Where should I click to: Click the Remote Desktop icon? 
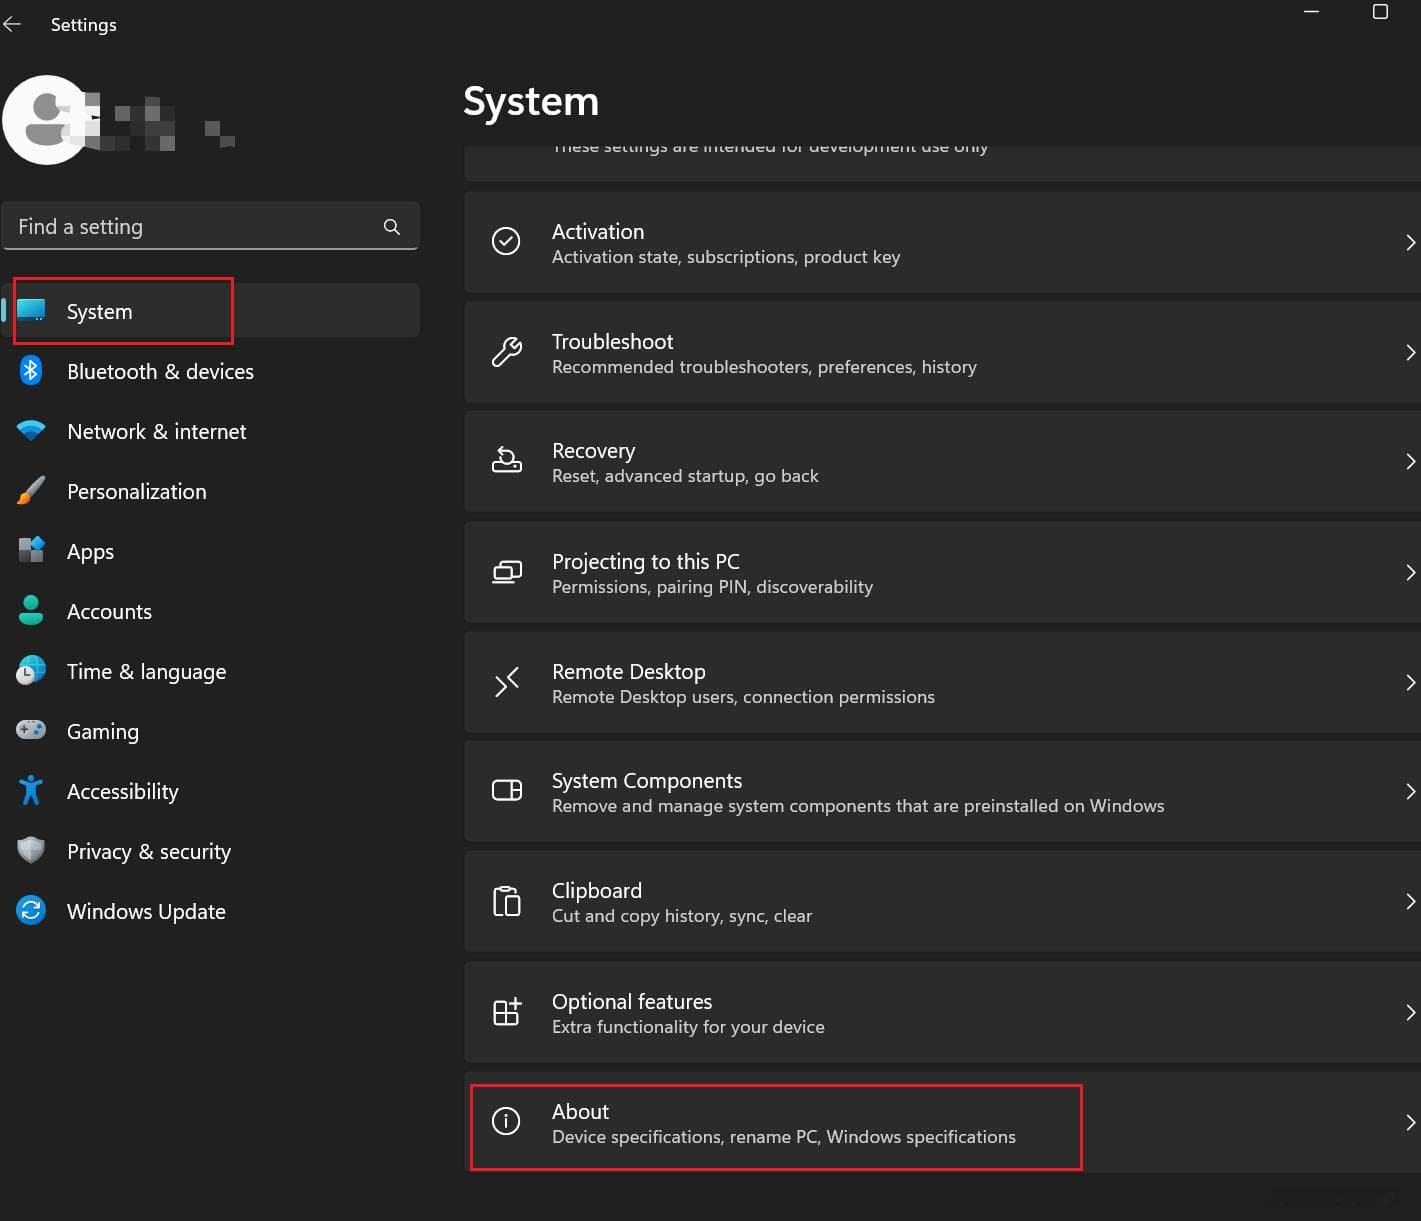point(506,682)
